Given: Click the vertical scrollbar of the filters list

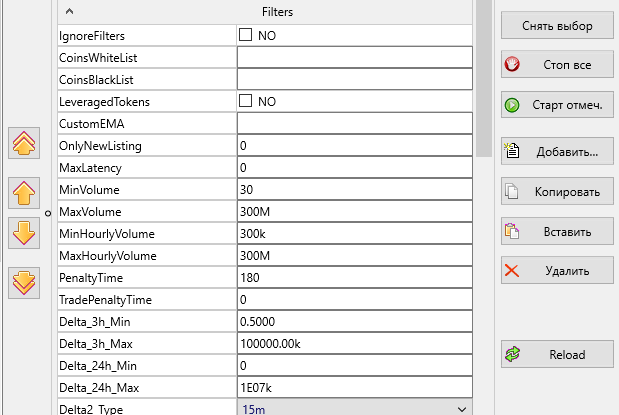Looking at the screenshot, I should pyautogui.click(x=483, y=80).
